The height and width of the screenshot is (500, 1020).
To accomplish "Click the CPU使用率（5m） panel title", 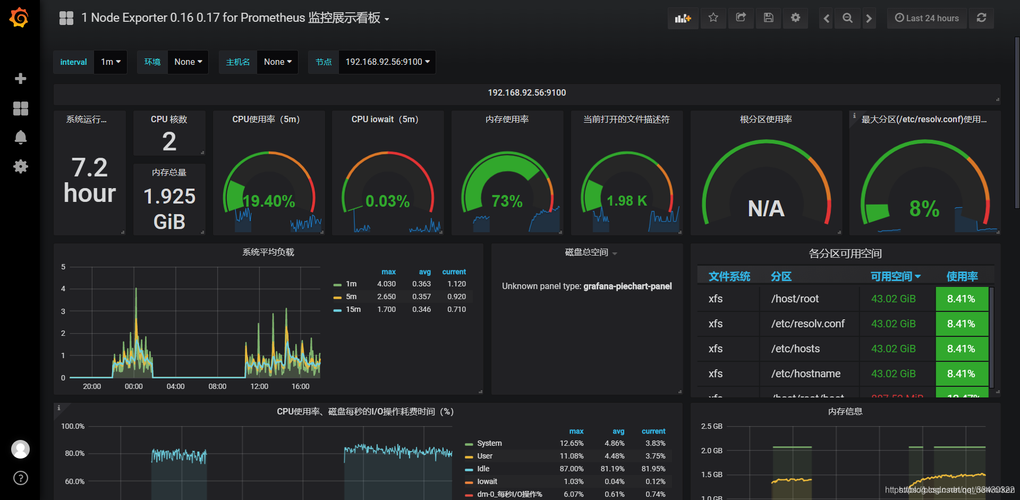I will click(x=266, y=120).
